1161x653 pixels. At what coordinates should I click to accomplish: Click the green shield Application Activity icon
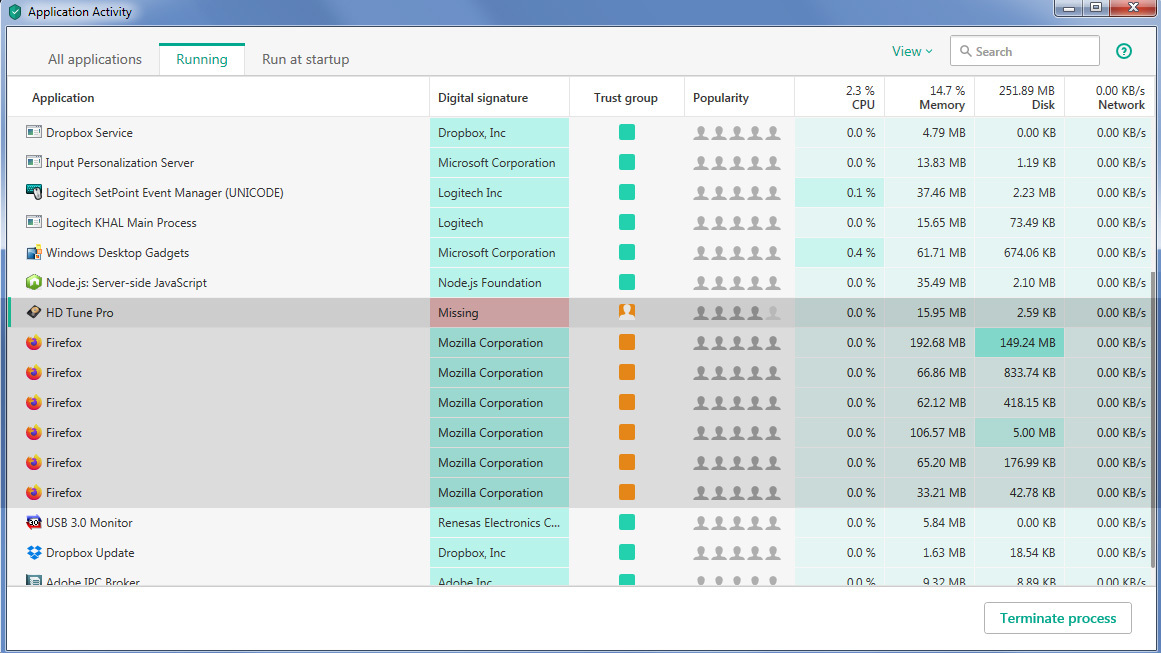(15, 12)
